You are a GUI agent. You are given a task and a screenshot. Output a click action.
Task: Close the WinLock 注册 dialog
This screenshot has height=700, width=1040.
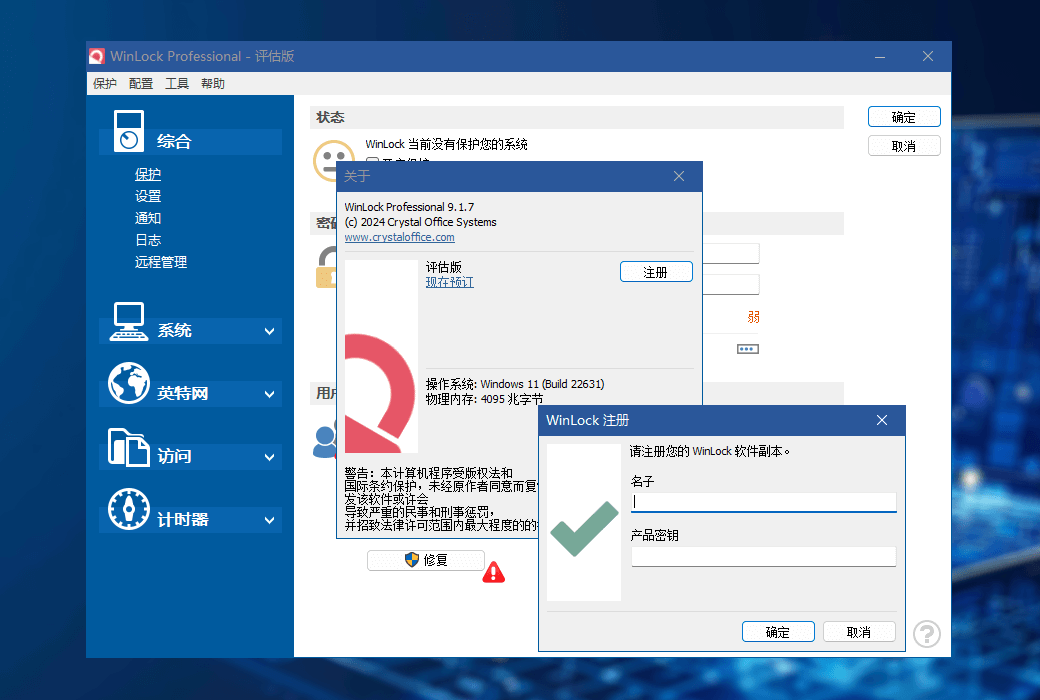pyautogui.click(x=881, y=420)
